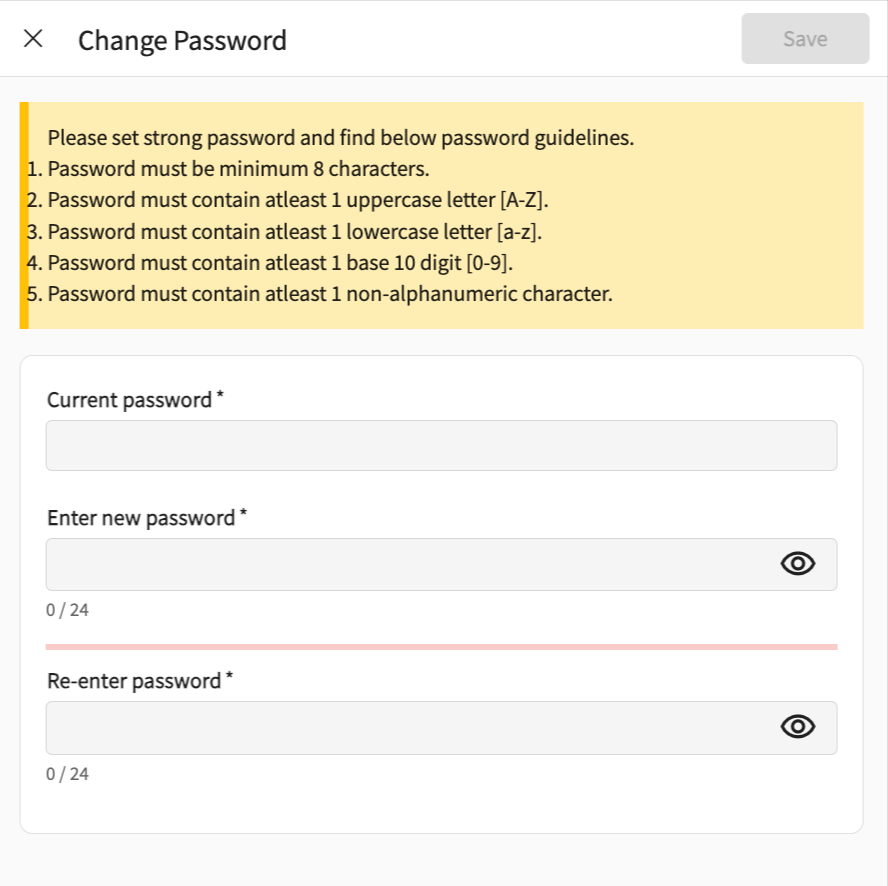Click the Change Password title
The width and height of the screenshot is (888, 886).
182,40
